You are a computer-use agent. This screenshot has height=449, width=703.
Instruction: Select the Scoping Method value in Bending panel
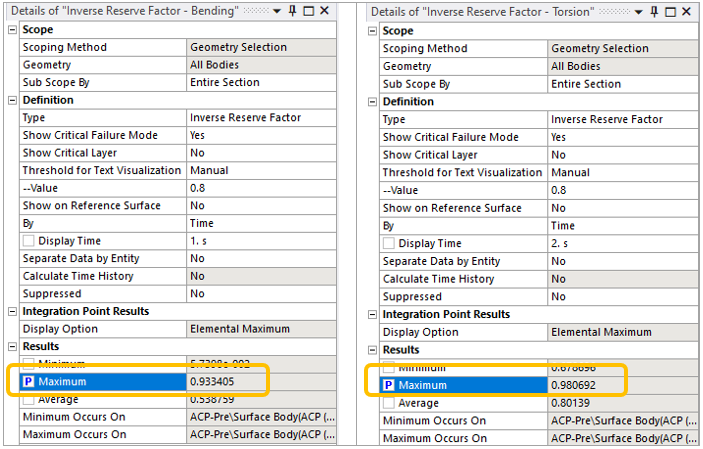[258, 47]
